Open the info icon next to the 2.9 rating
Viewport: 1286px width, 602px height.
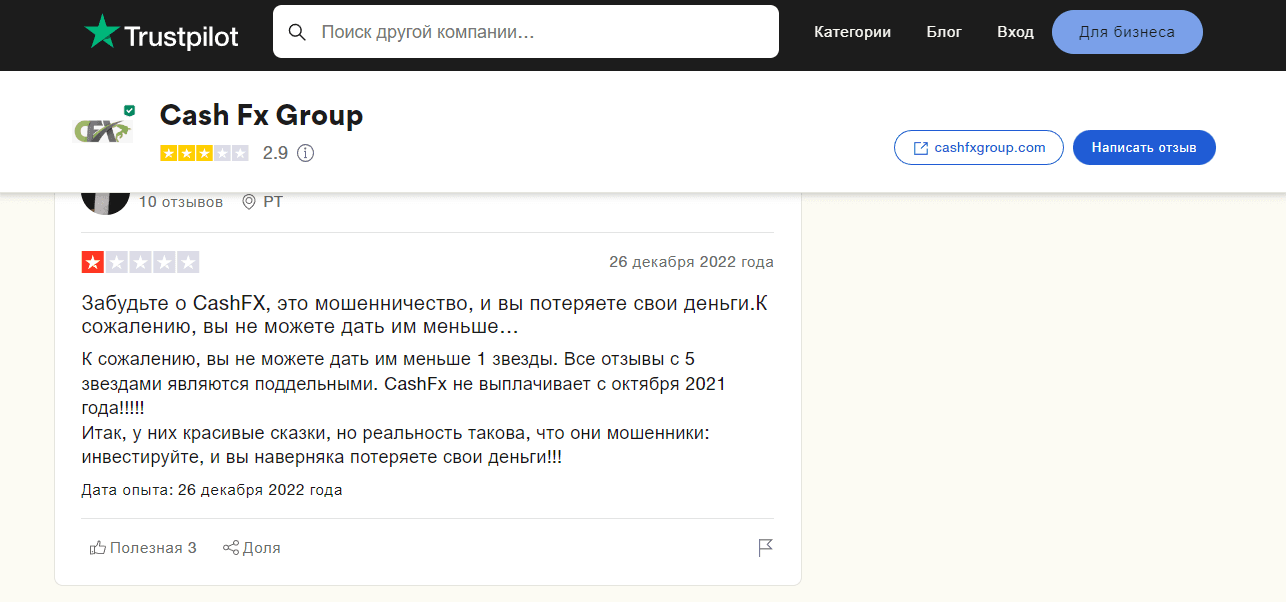pyautogui.click(x=305, y=153)
